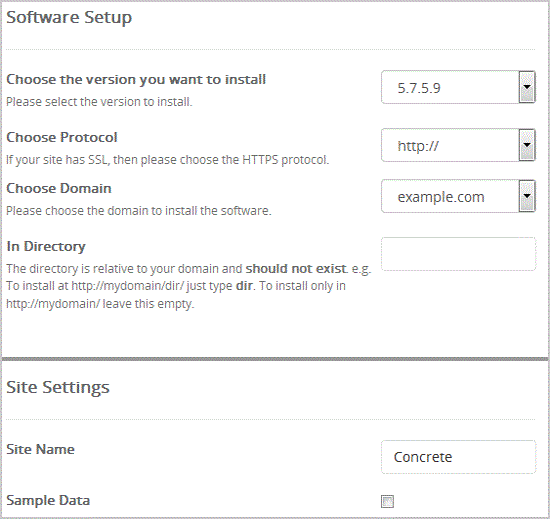The image size is (550, 519).
Task: Open the version selector showing 5.7.5.9
Action: pyautogui.click(x=458, y=87)
